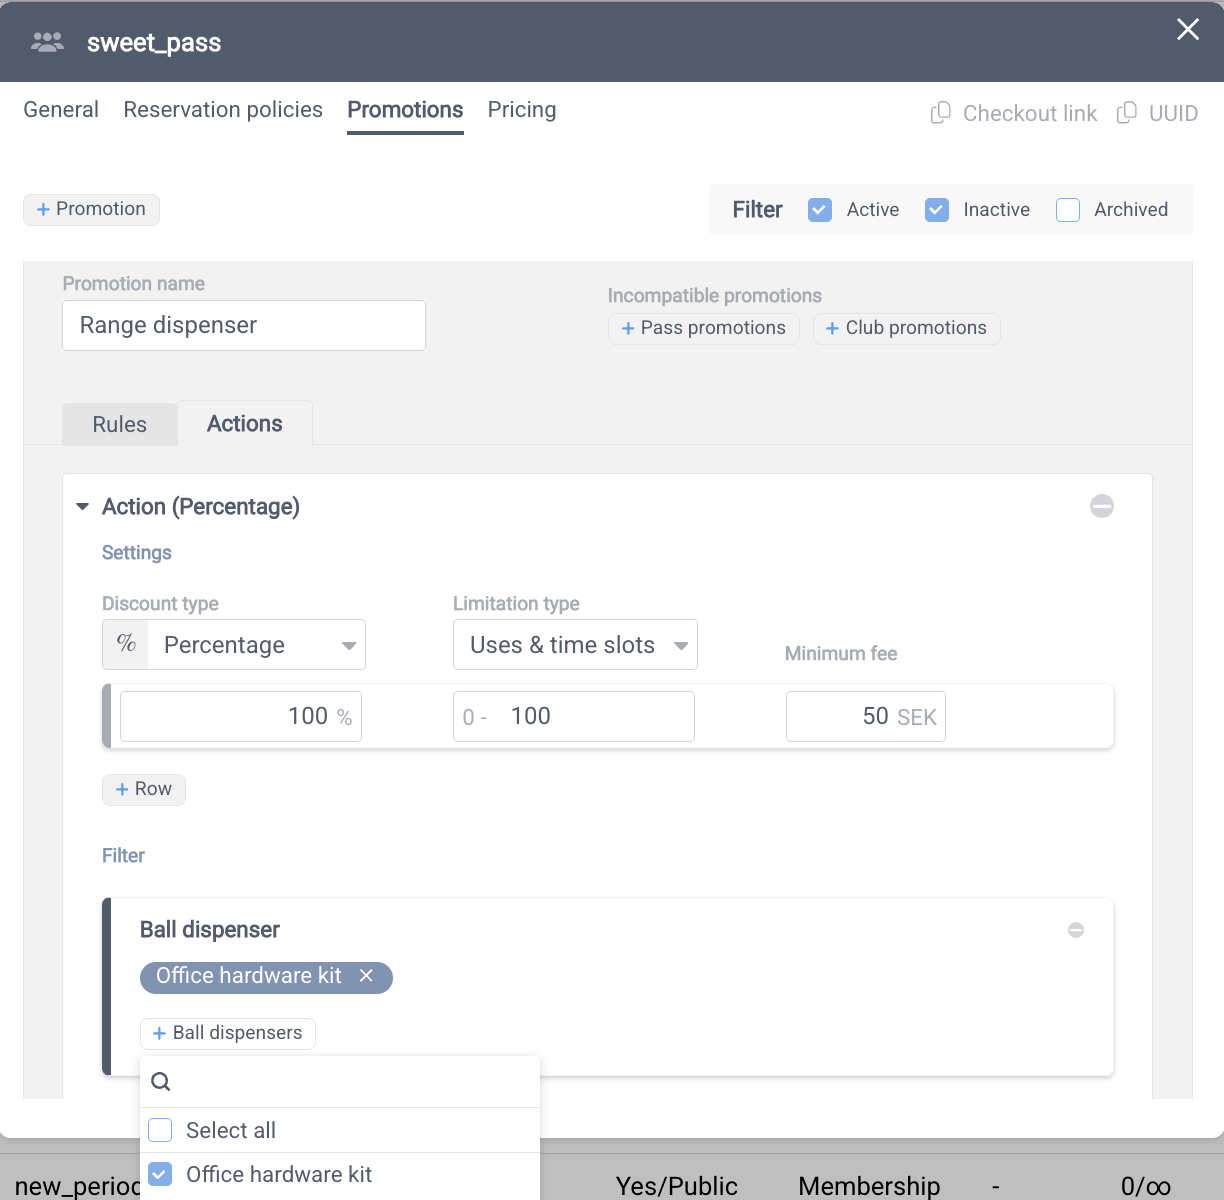1224x1200 pixels.
Task: Enable the Archived filter checkbox
Action: pyautogui.click(x=1068, y=210)
